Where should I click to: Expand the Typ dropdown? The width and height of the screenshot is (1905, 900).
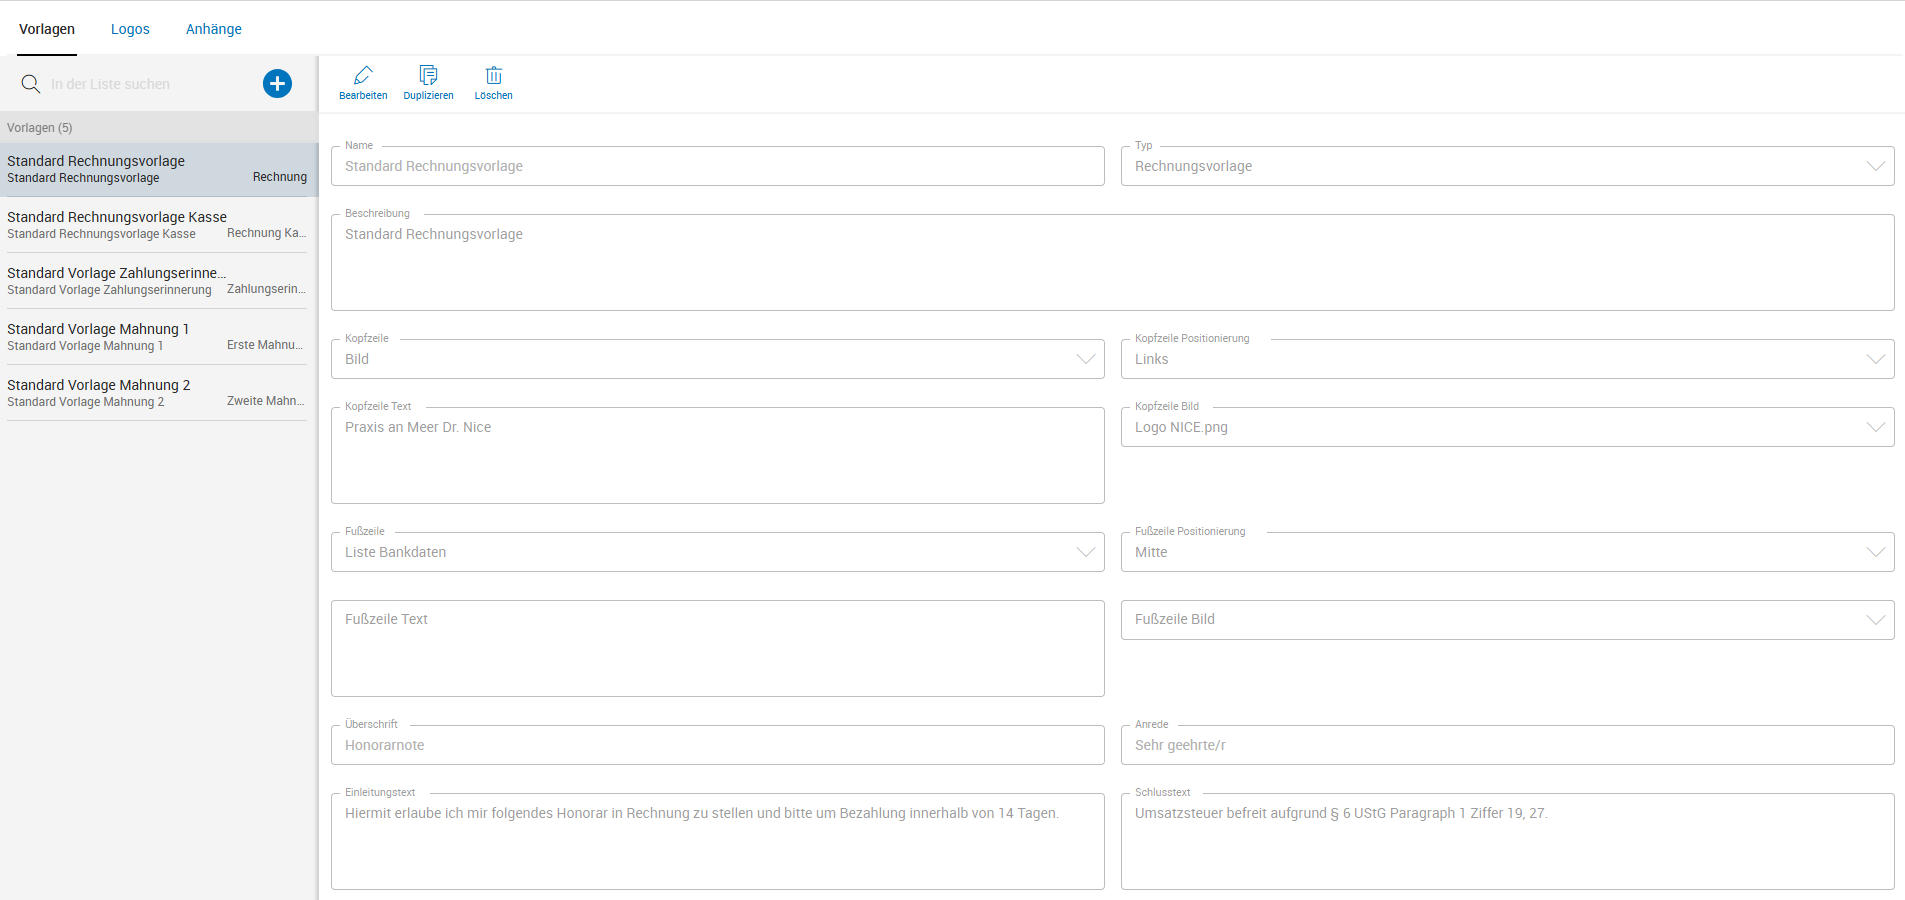click(x=1875, y=166)
